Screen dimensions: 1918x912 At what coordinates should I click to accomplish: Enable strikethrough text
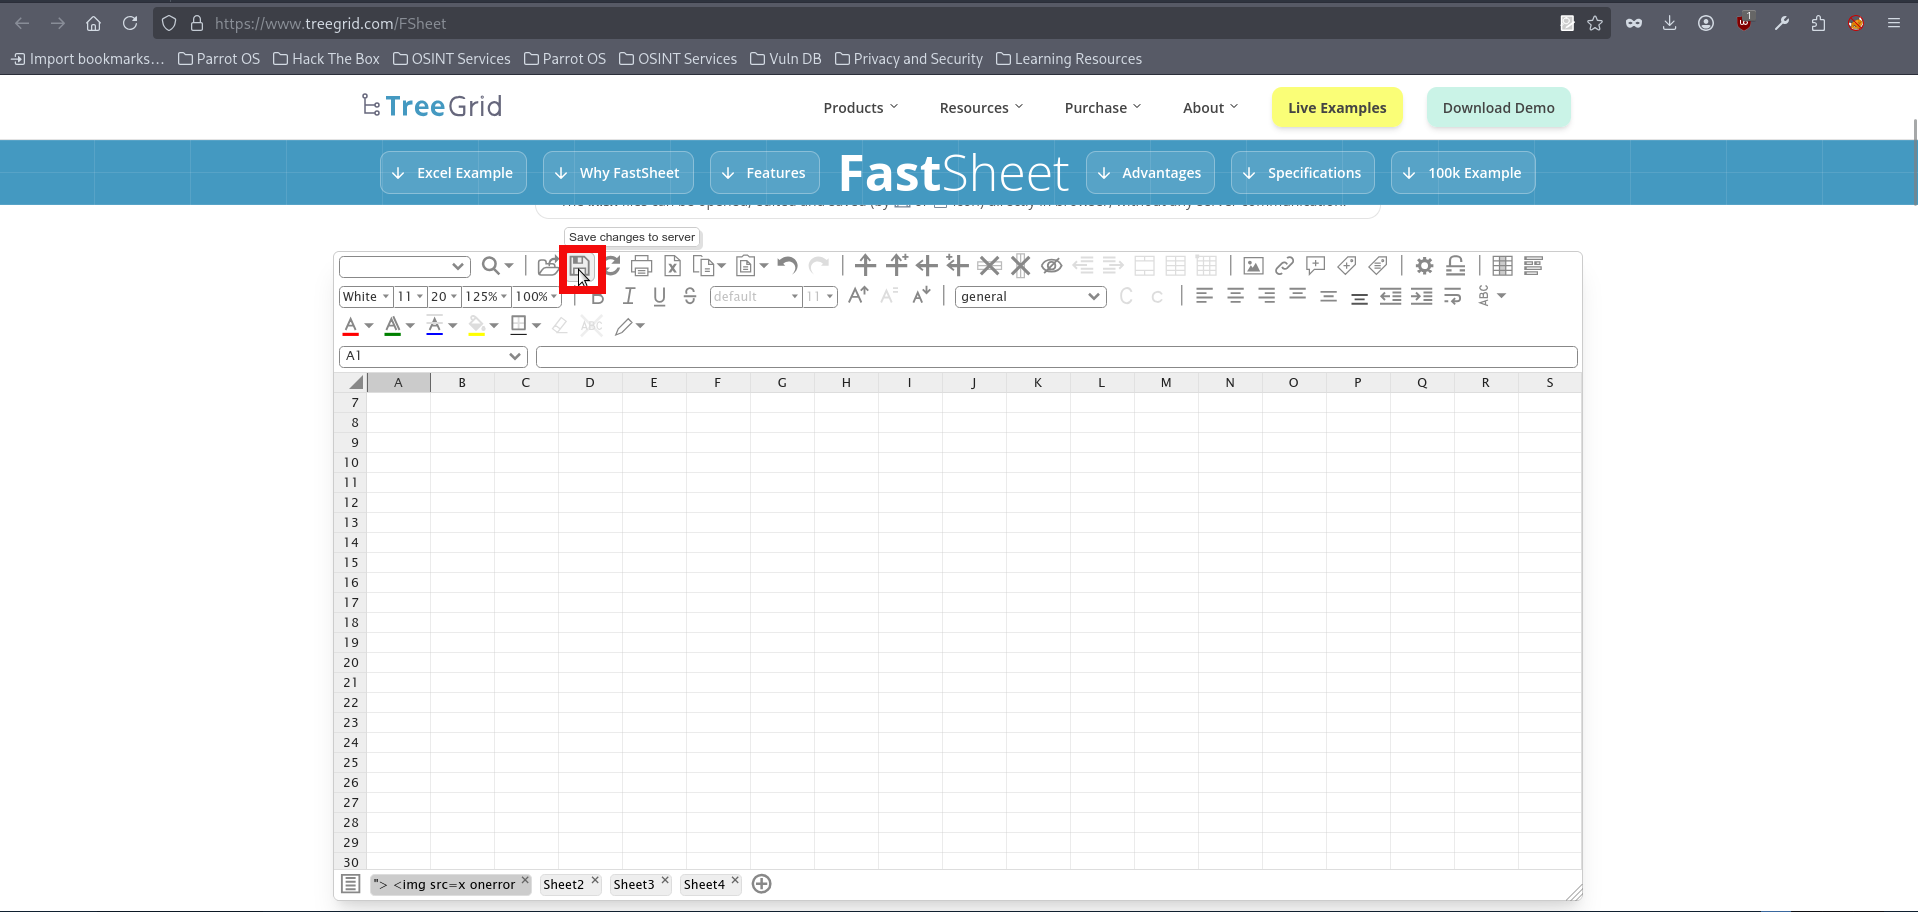click(x=690, y=296)
